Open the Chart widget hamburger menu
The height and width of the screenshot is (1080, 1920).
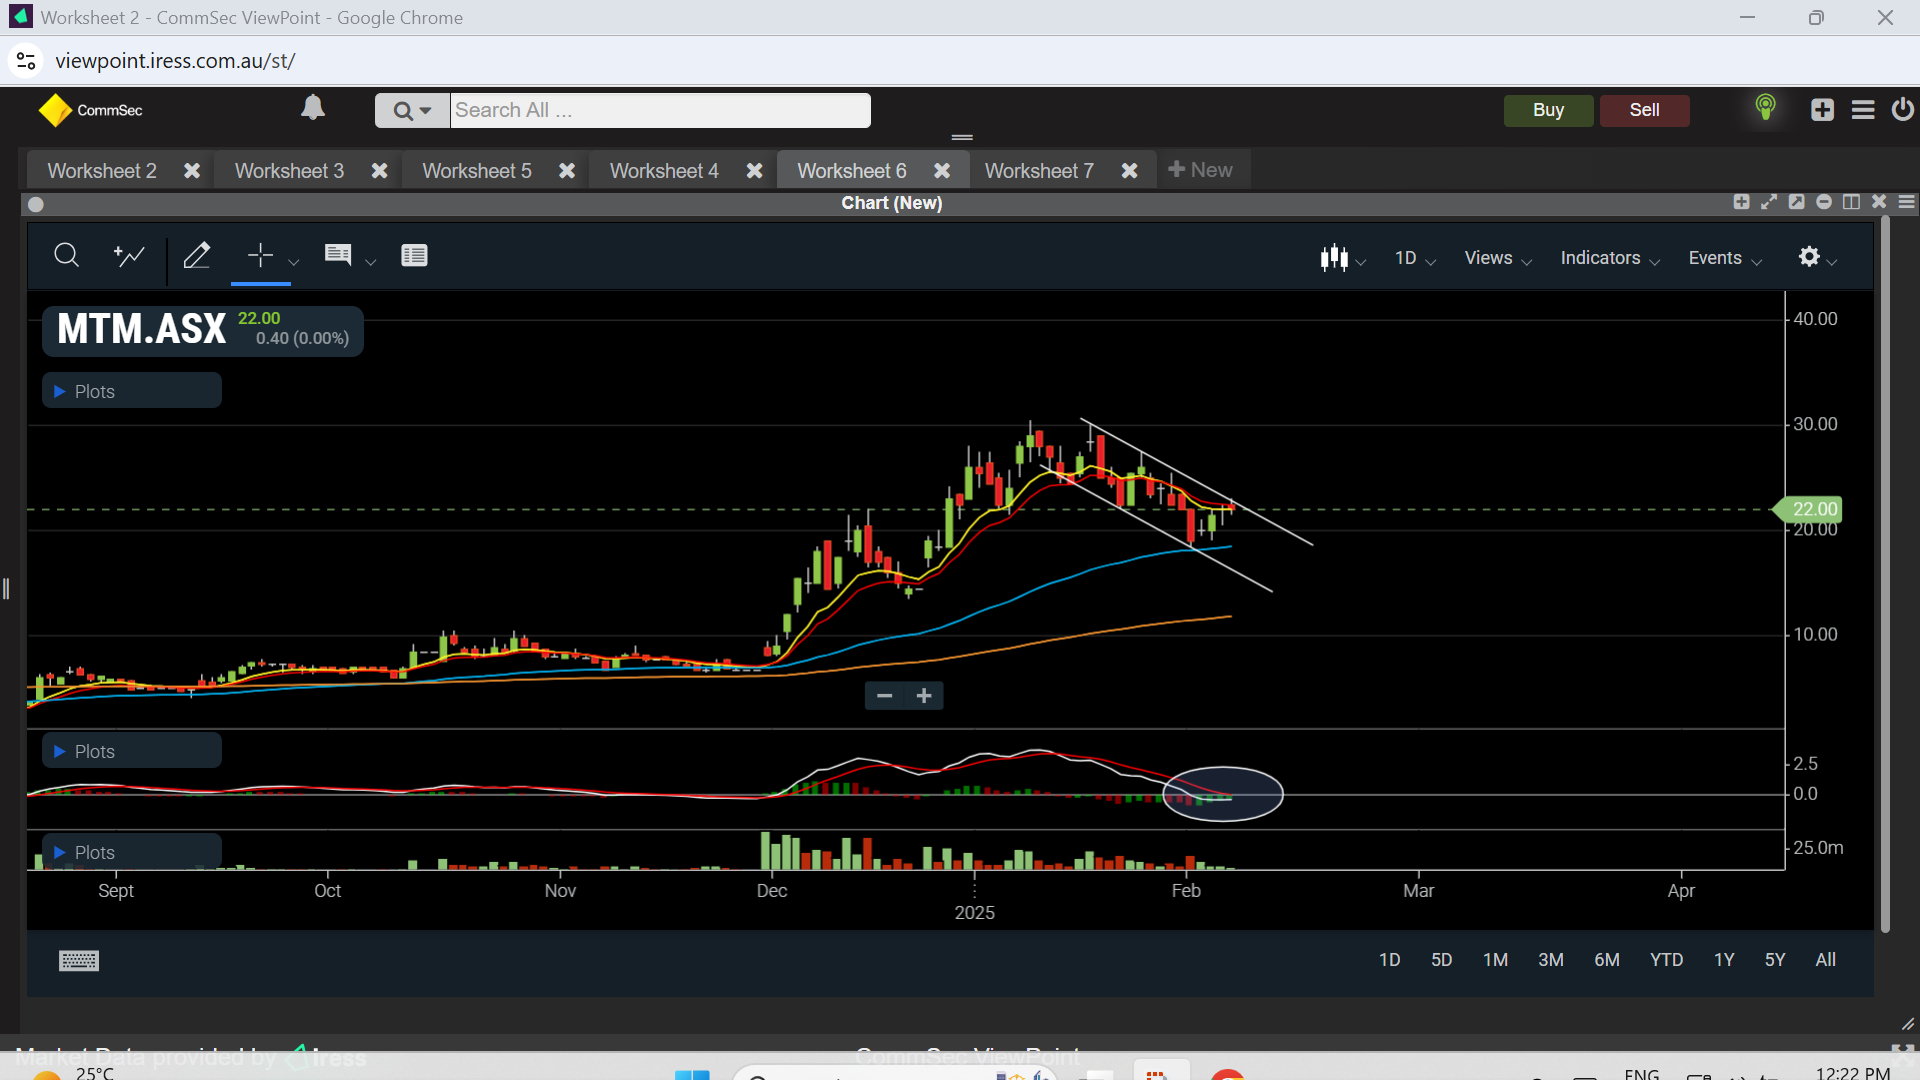tap(1907, 202)
